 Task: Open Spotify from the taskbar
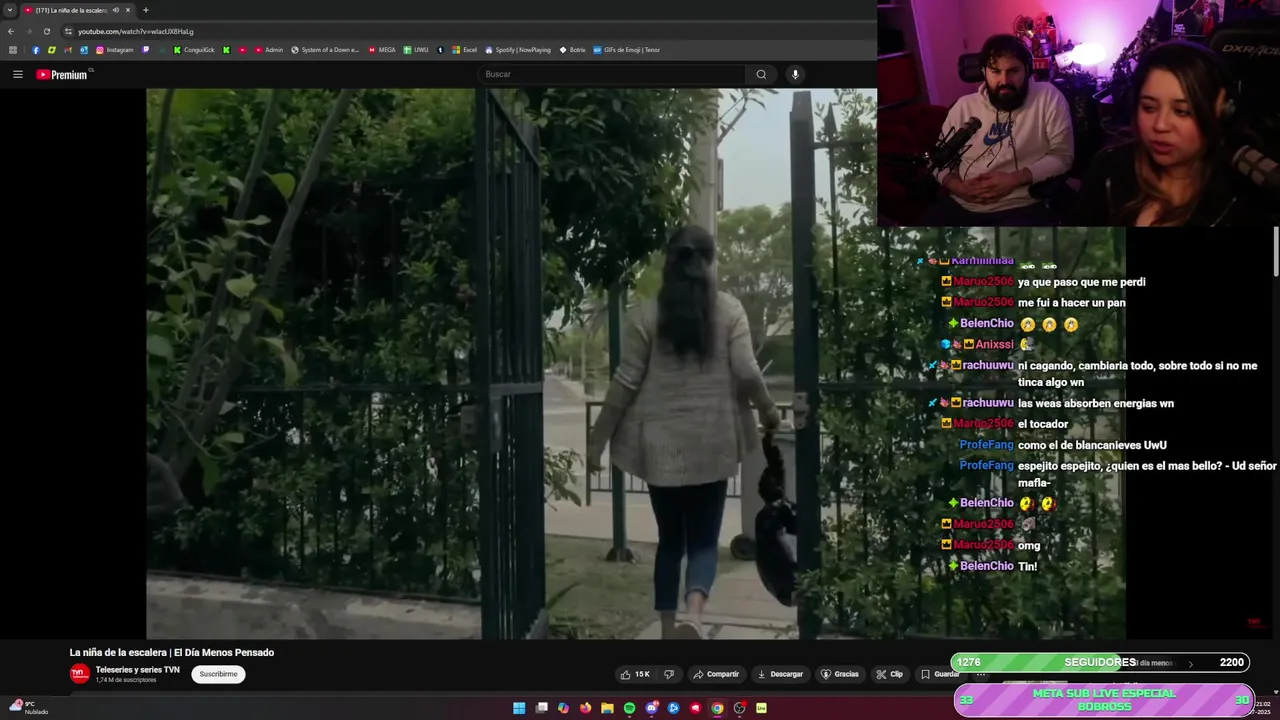tap(629, 708)
